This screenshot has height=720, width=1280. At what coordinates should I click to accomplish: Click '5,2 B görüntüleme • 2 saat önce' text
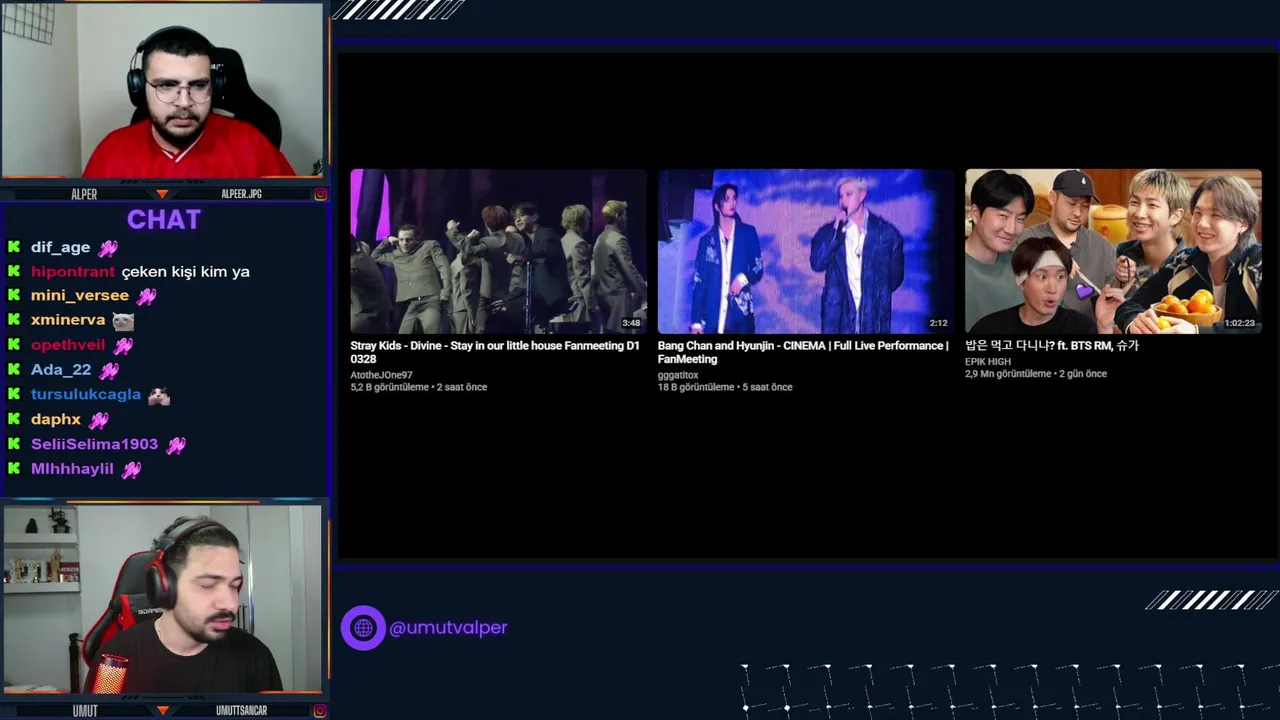pyautogui.click(x=419, y=387)
